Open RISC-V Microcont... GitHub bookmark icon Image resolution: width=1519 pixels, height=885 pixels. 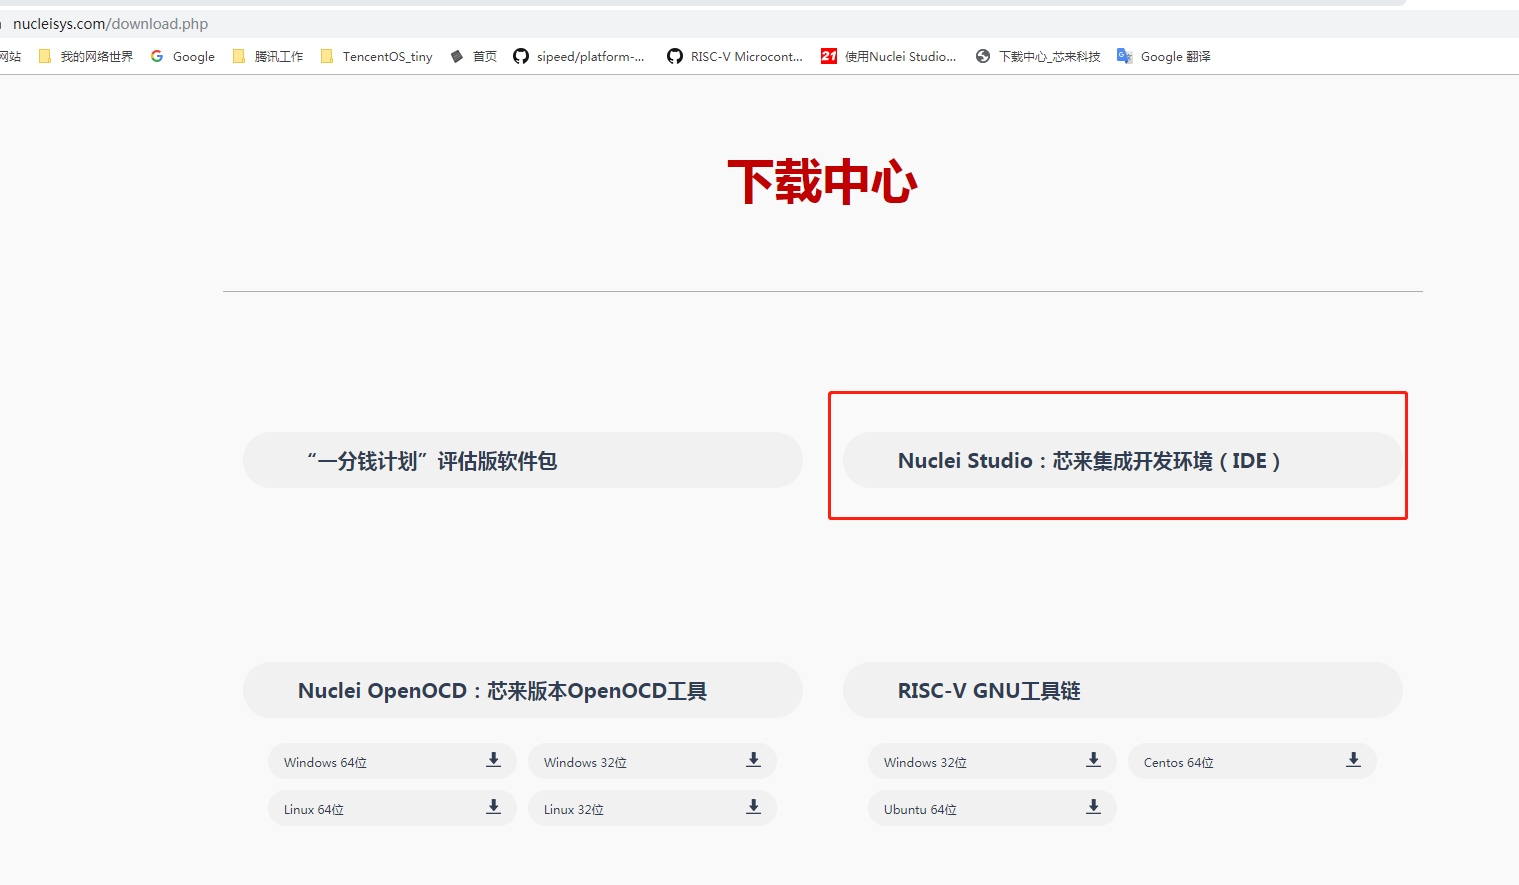(675, 56)
